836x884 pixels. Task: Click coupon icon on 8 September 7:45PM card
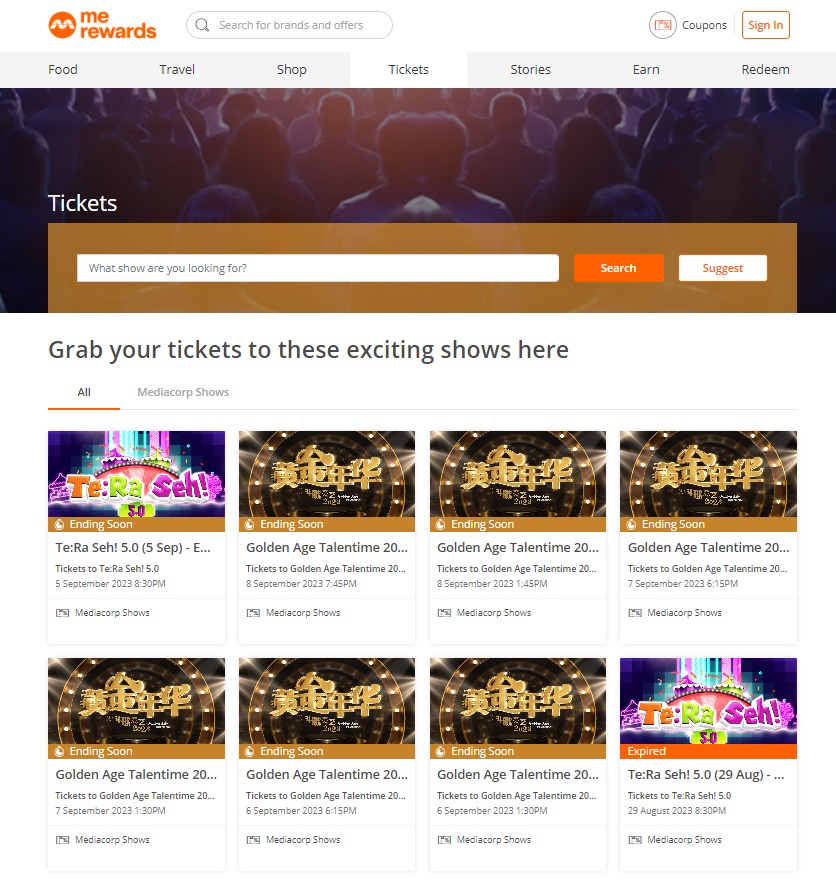pos(253,613)
